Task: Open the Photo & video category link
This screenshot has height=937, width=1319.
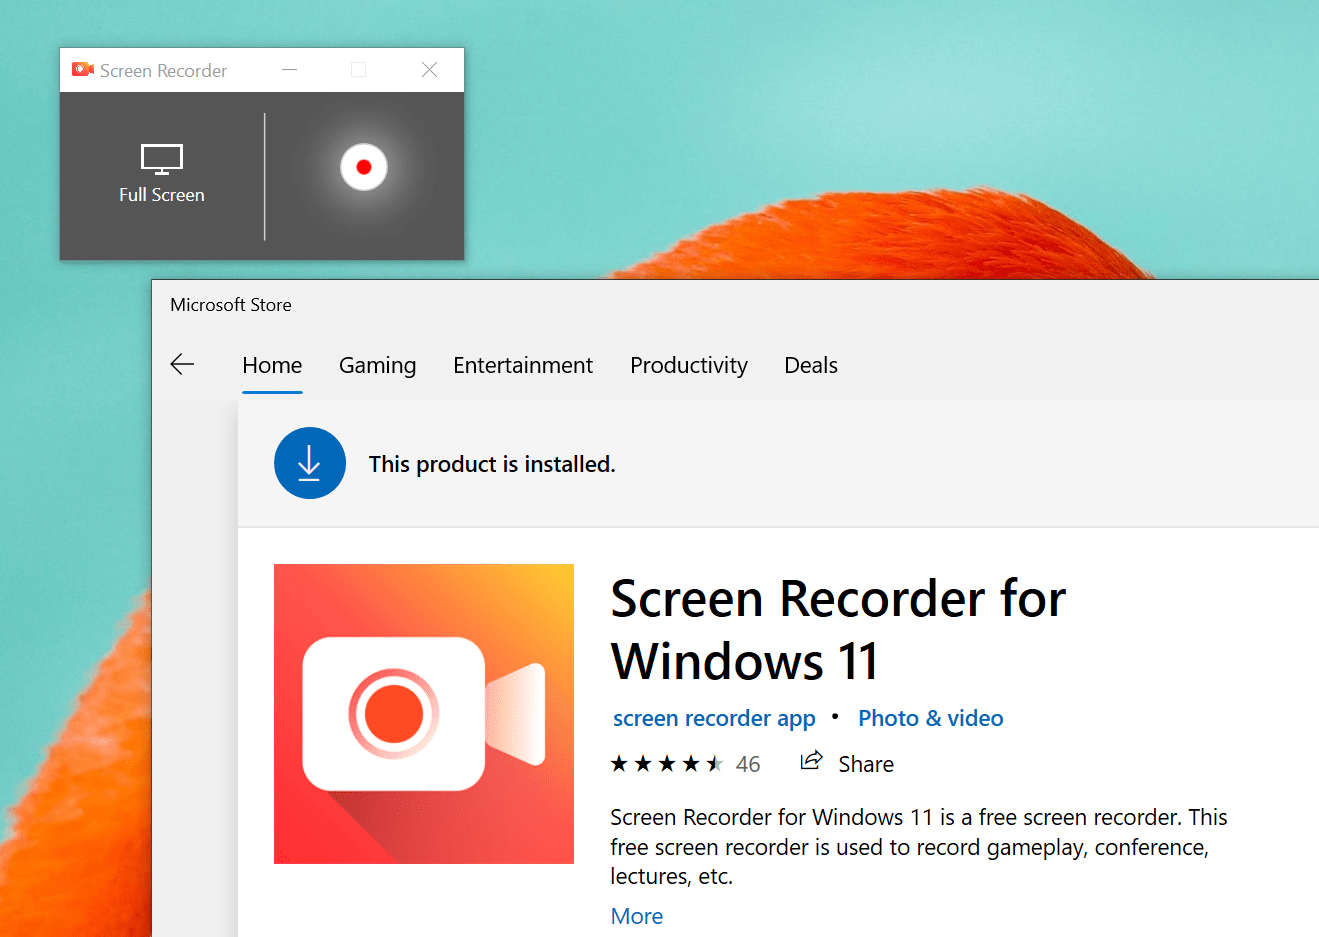Action: (x=930, y=718)
